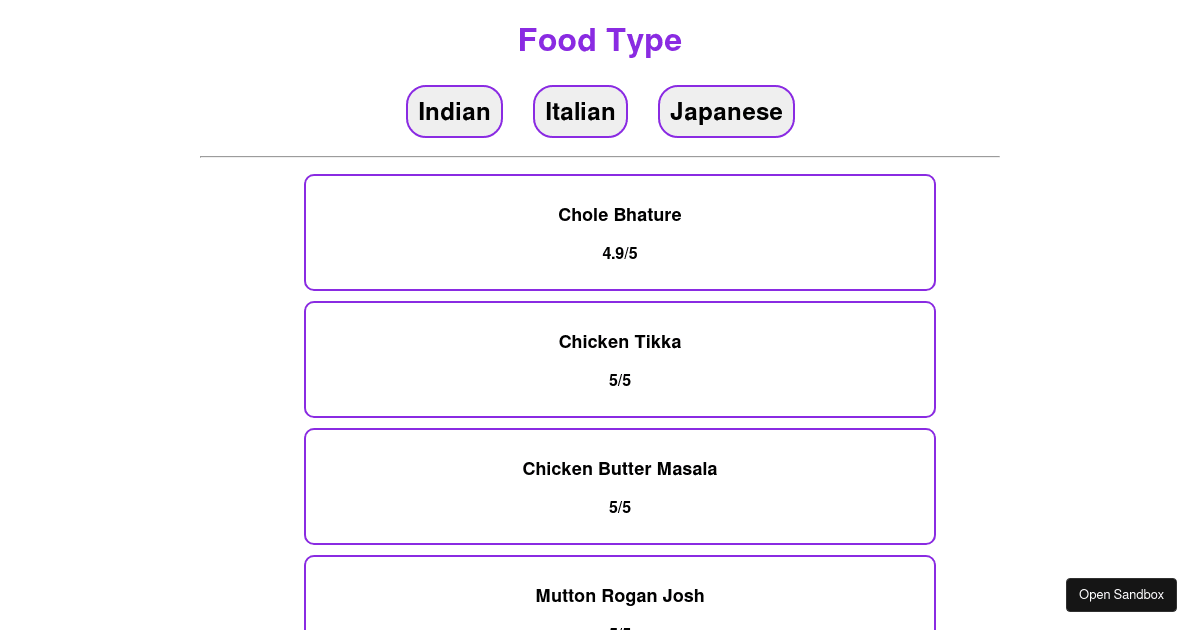Image resolution: width=1200 pixels, height=630 pixels.
Task: Click the purple border of Chicken Tikka card
Action: click(620, 302)
